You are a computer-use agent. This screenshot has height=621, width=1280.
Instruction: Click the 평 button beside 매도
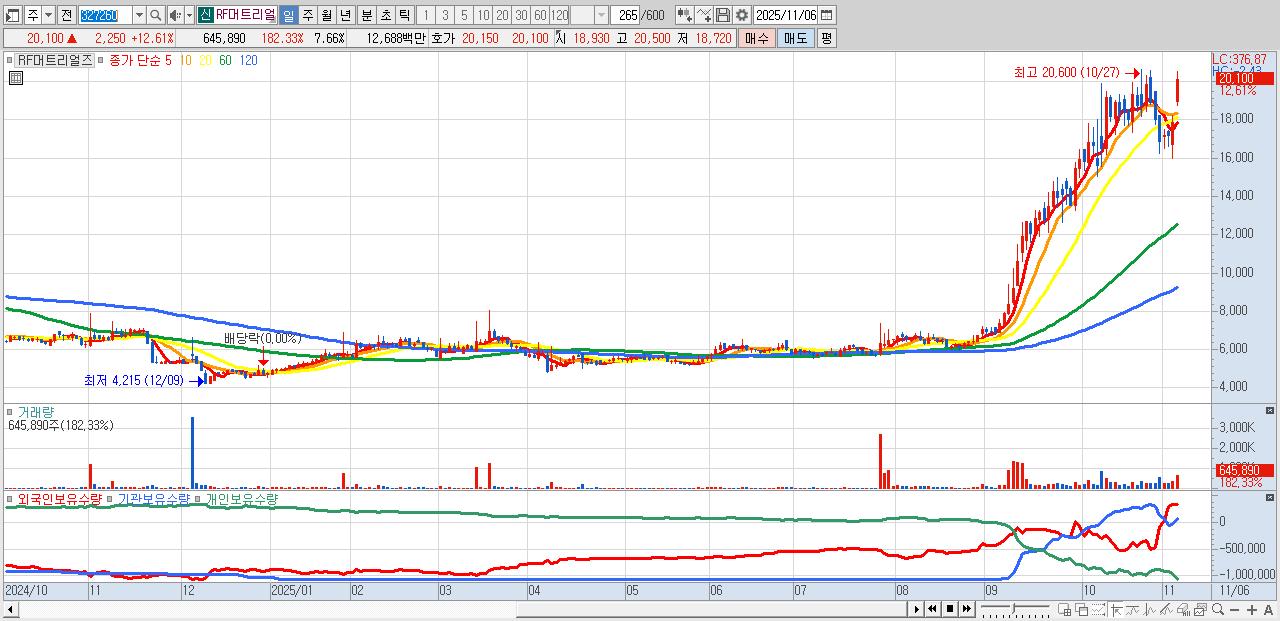tap(826, 38)
